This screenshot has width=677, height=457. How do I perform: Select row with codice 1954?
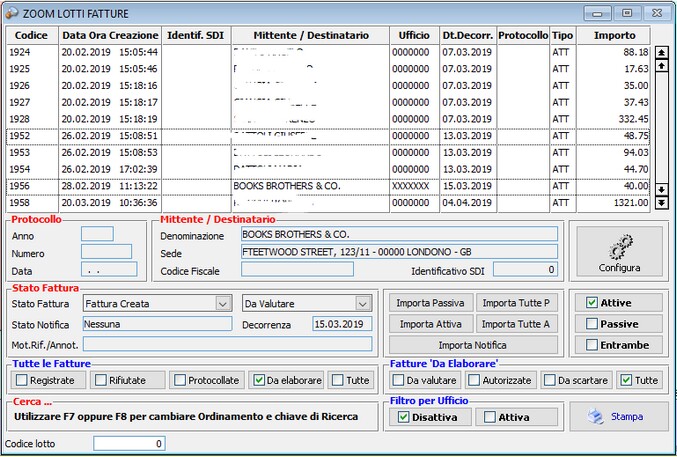(x=328, y=169)
